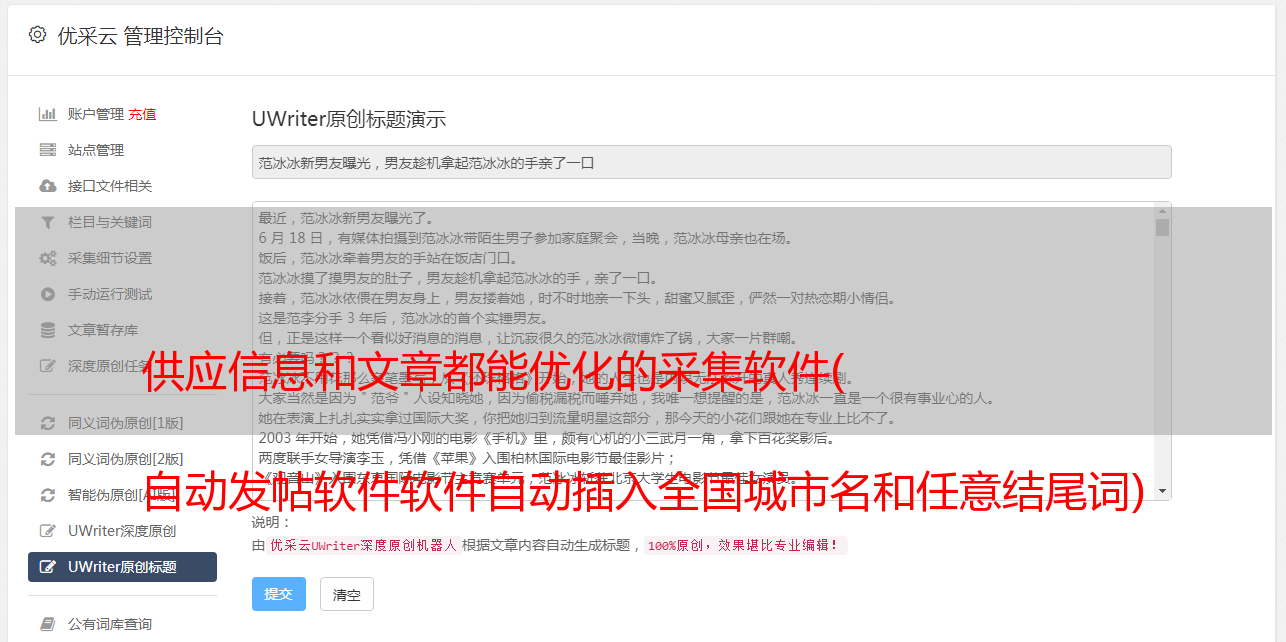Click the blue 提交 submit button
This screenshot has width=1286, height=642.
point(278,594)
